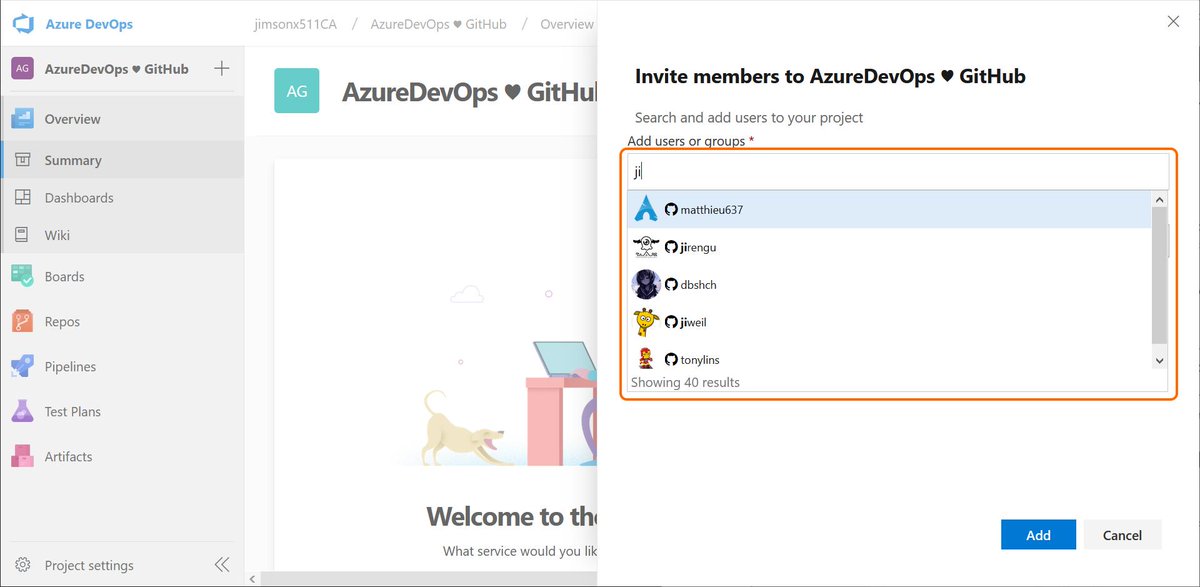Click GitHub icon next to dbshch
The image size is (1200, 587).
coord(671,285)
